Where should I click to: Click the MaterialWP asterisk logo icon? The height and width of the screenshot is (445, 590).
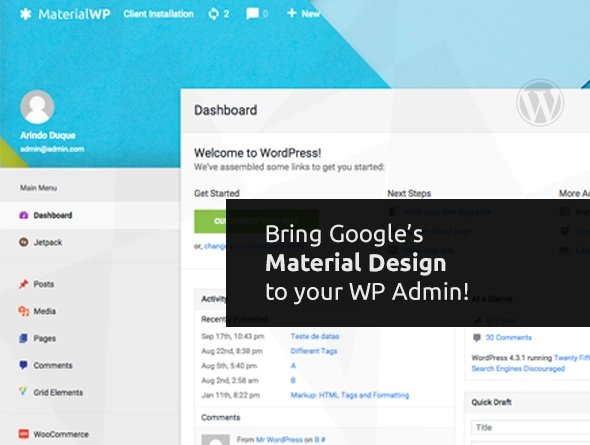[26, 14]
